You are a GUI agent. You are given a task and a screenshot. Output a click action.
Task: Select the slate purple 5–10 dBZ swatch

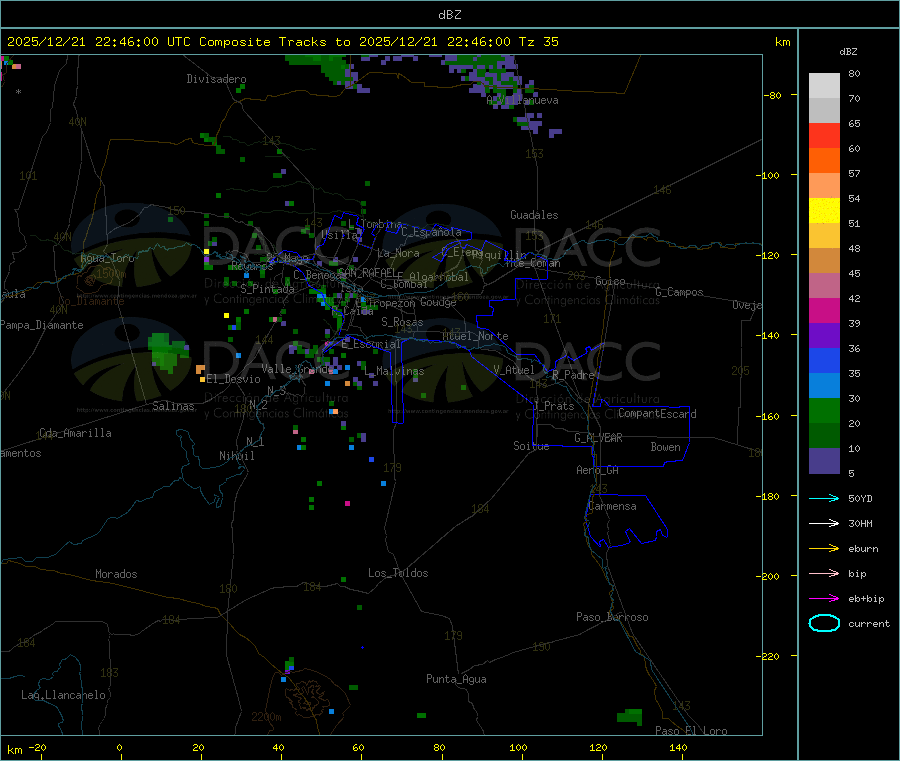click(824, 461)
